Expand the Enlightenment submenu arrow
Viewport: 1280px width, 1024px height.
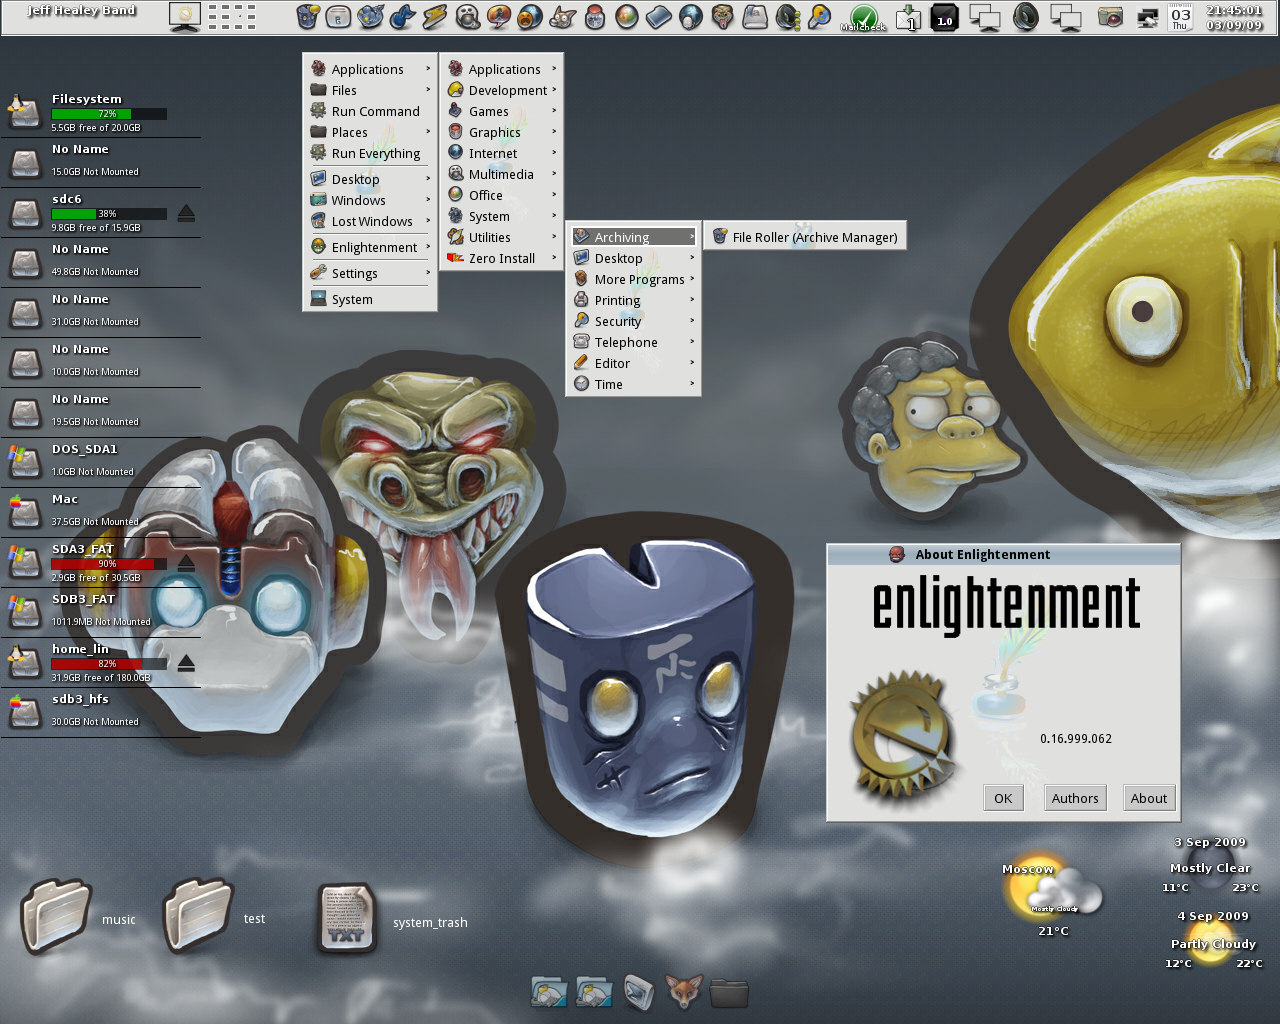pyautogui.click(x=428, y=246)
